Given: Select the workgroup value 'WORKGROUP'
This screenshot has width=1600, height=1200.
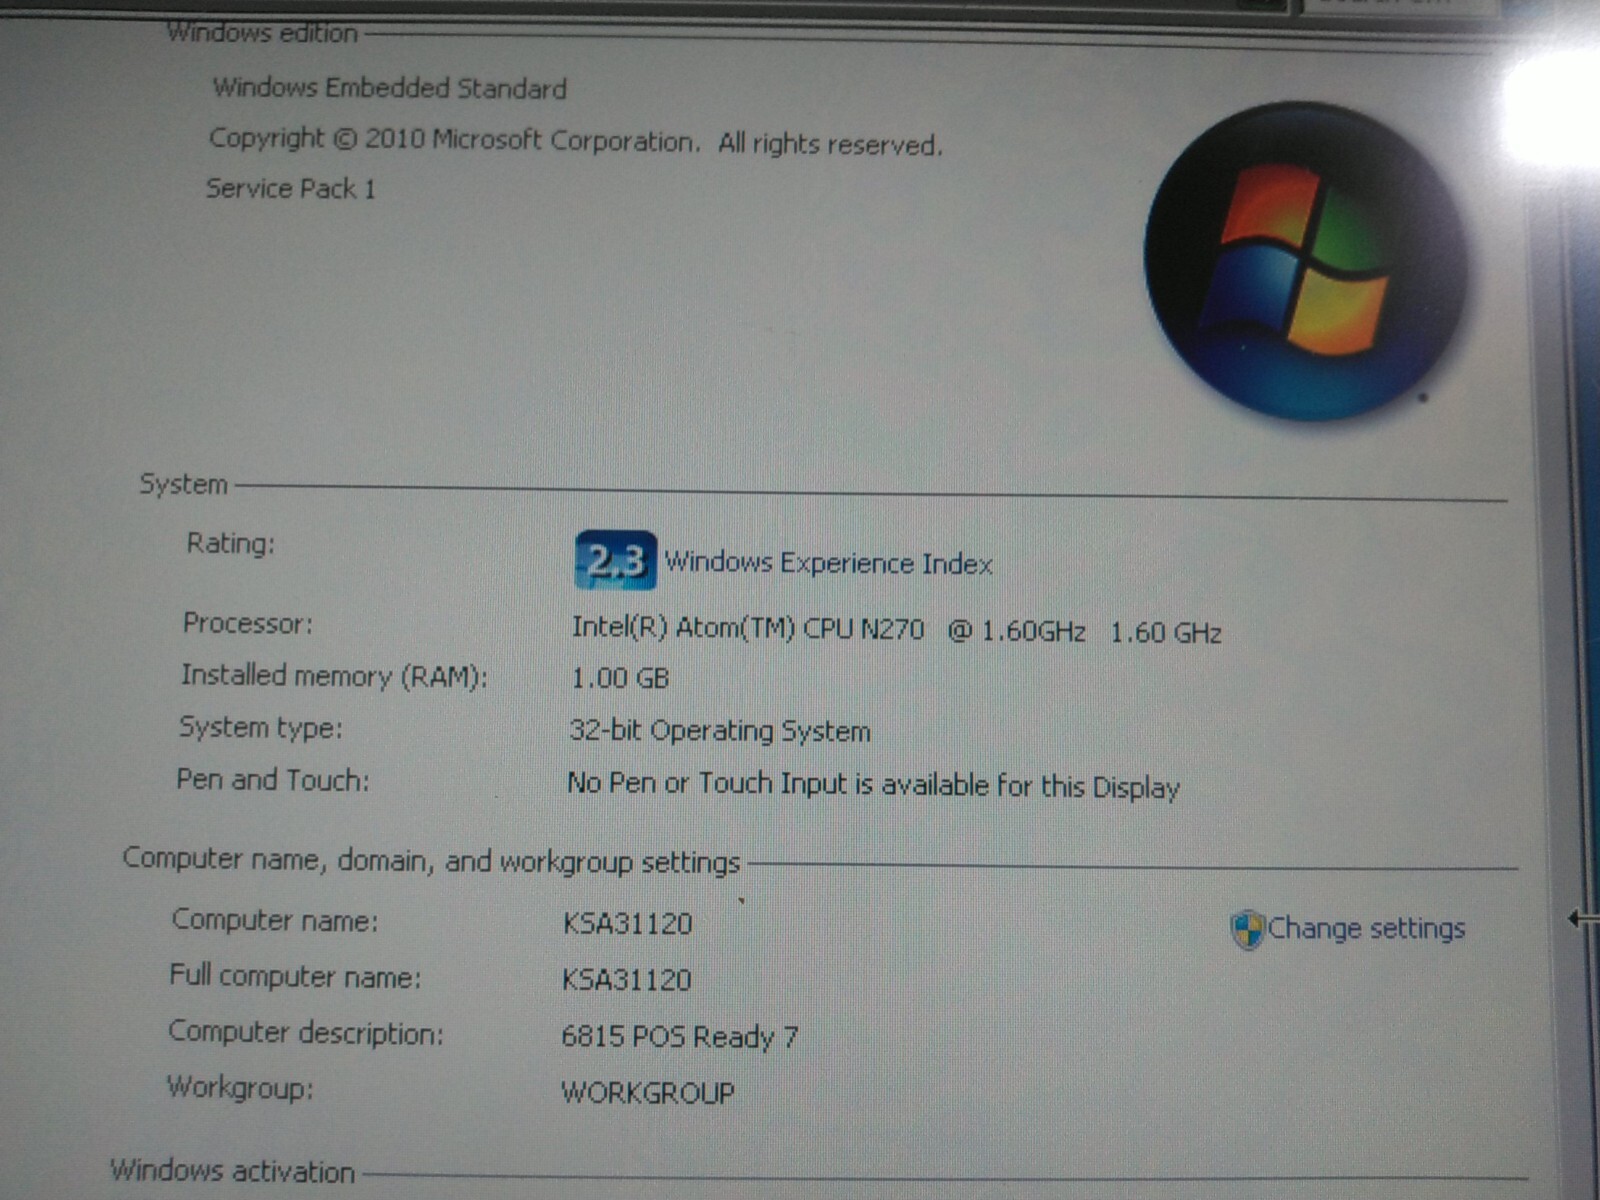Looking at the screenshot, I should click(x=647, y=1092).
